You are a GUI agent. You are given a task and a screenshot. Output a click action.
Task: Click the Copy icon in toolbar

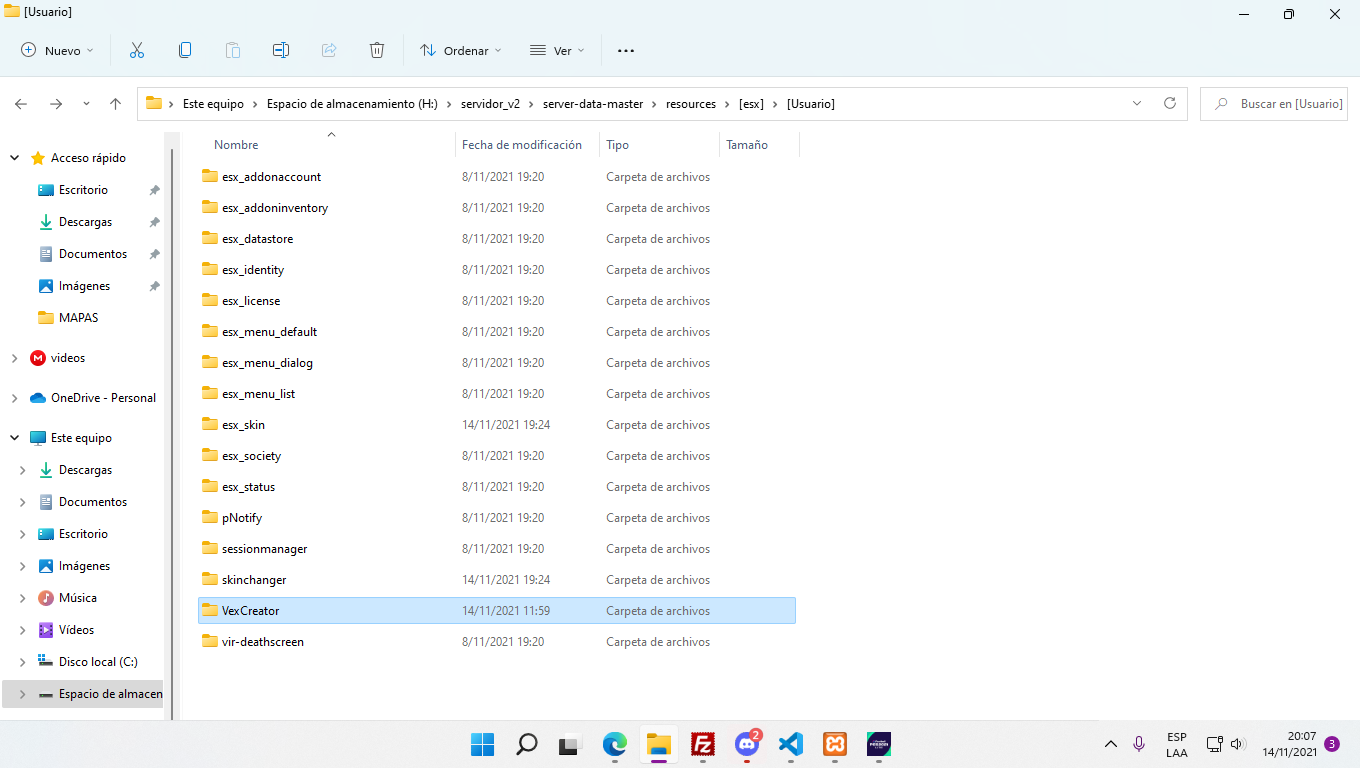[185, 50]
